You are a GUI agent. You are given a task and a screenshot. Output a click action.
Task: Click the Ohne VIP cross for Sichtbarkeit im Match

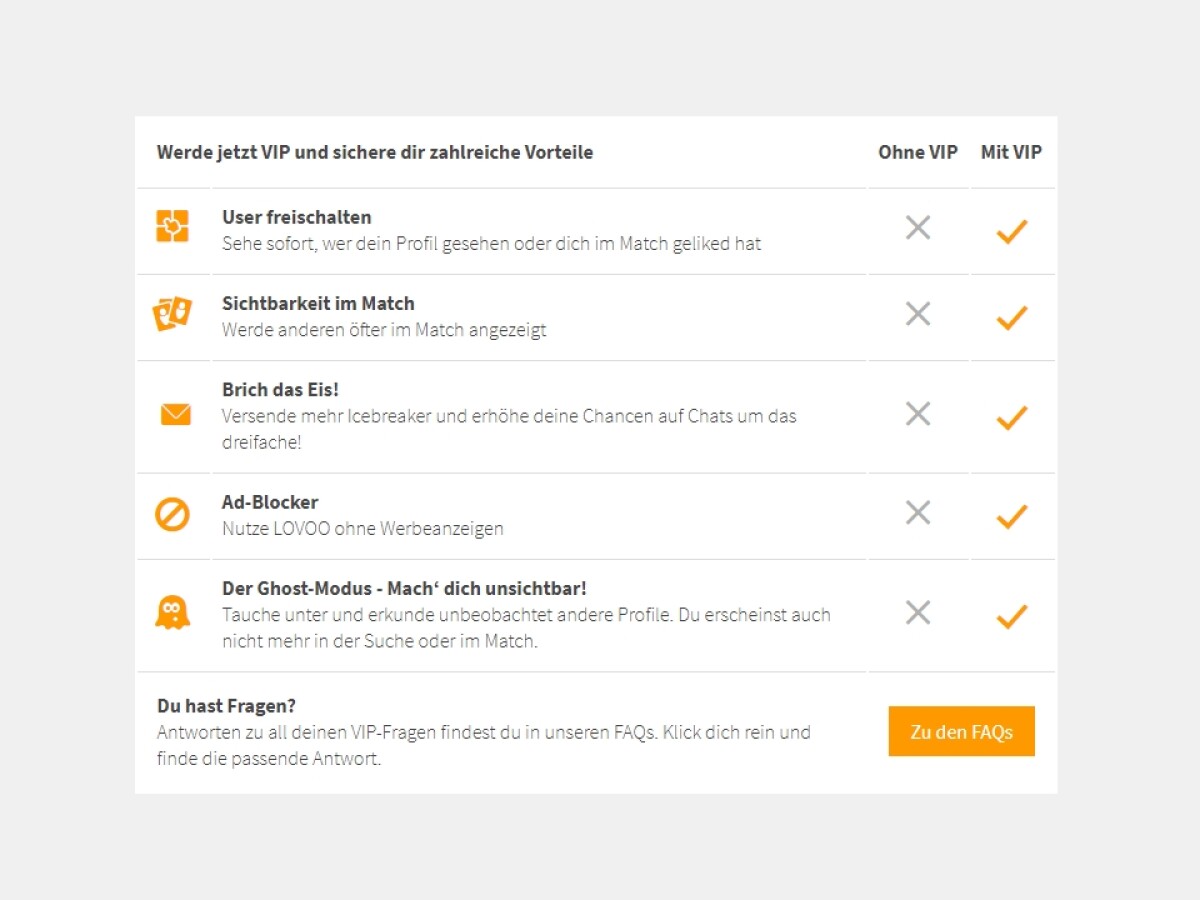(917, 314)
